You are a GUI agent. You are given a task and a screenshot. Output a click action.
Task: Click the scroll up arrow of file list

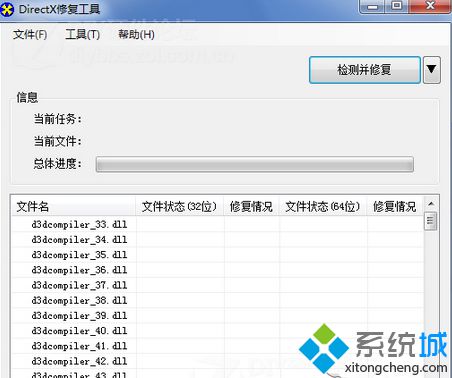click(x=431, y=204)
